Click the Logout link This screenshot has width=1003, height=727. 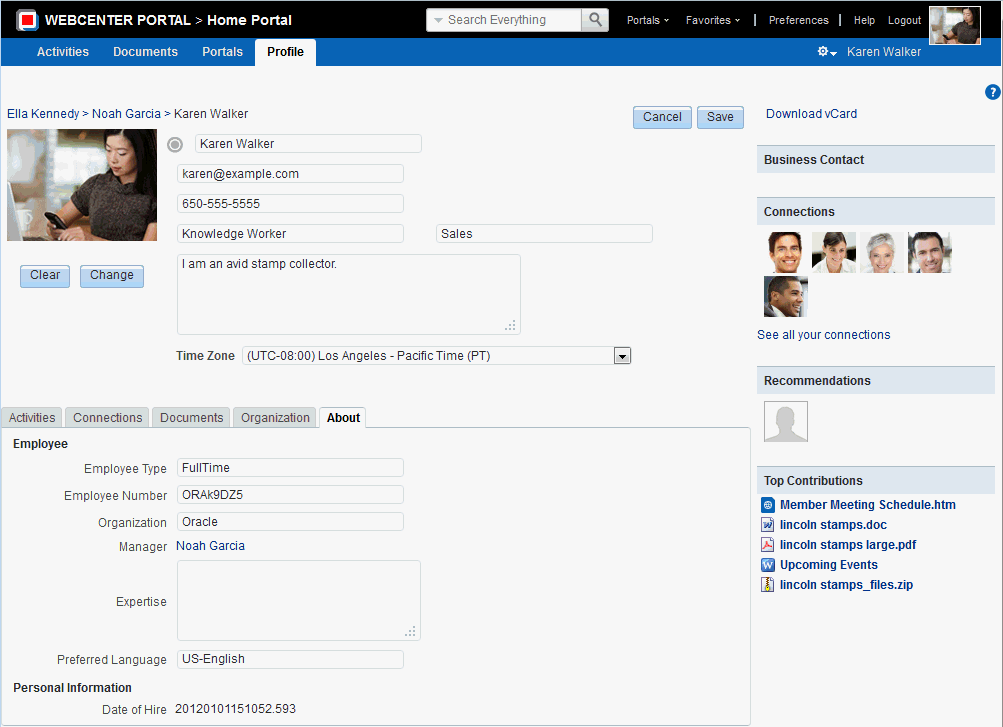(904, 20)
